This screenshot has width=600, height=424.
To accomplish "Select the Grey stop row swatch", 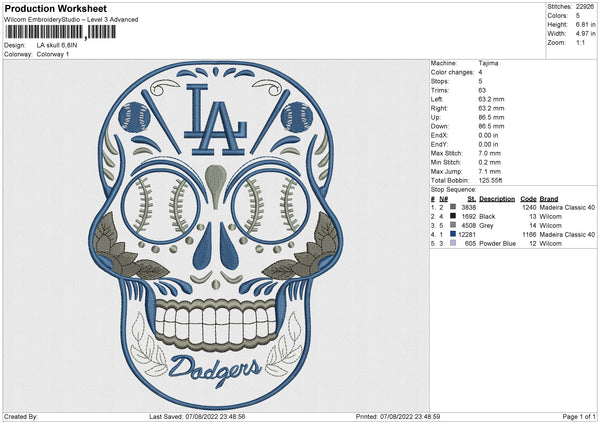I will tap(454, 225).
